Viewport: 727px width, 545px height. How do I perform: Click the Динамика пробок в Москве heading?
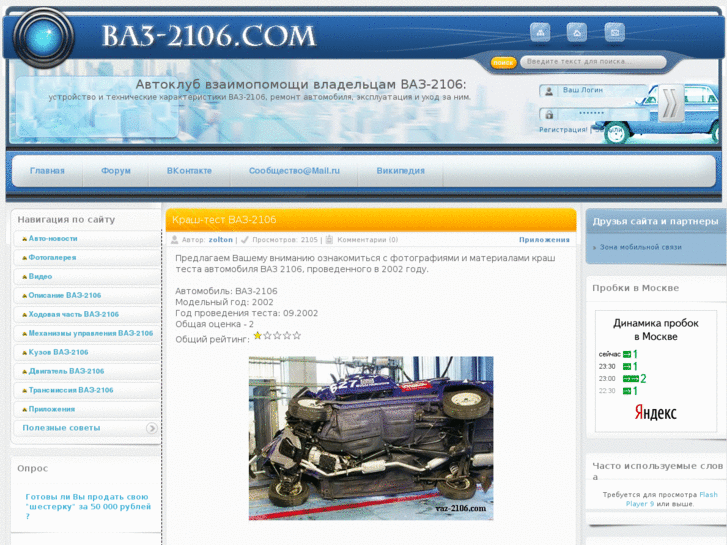click(x=656, y=330)
